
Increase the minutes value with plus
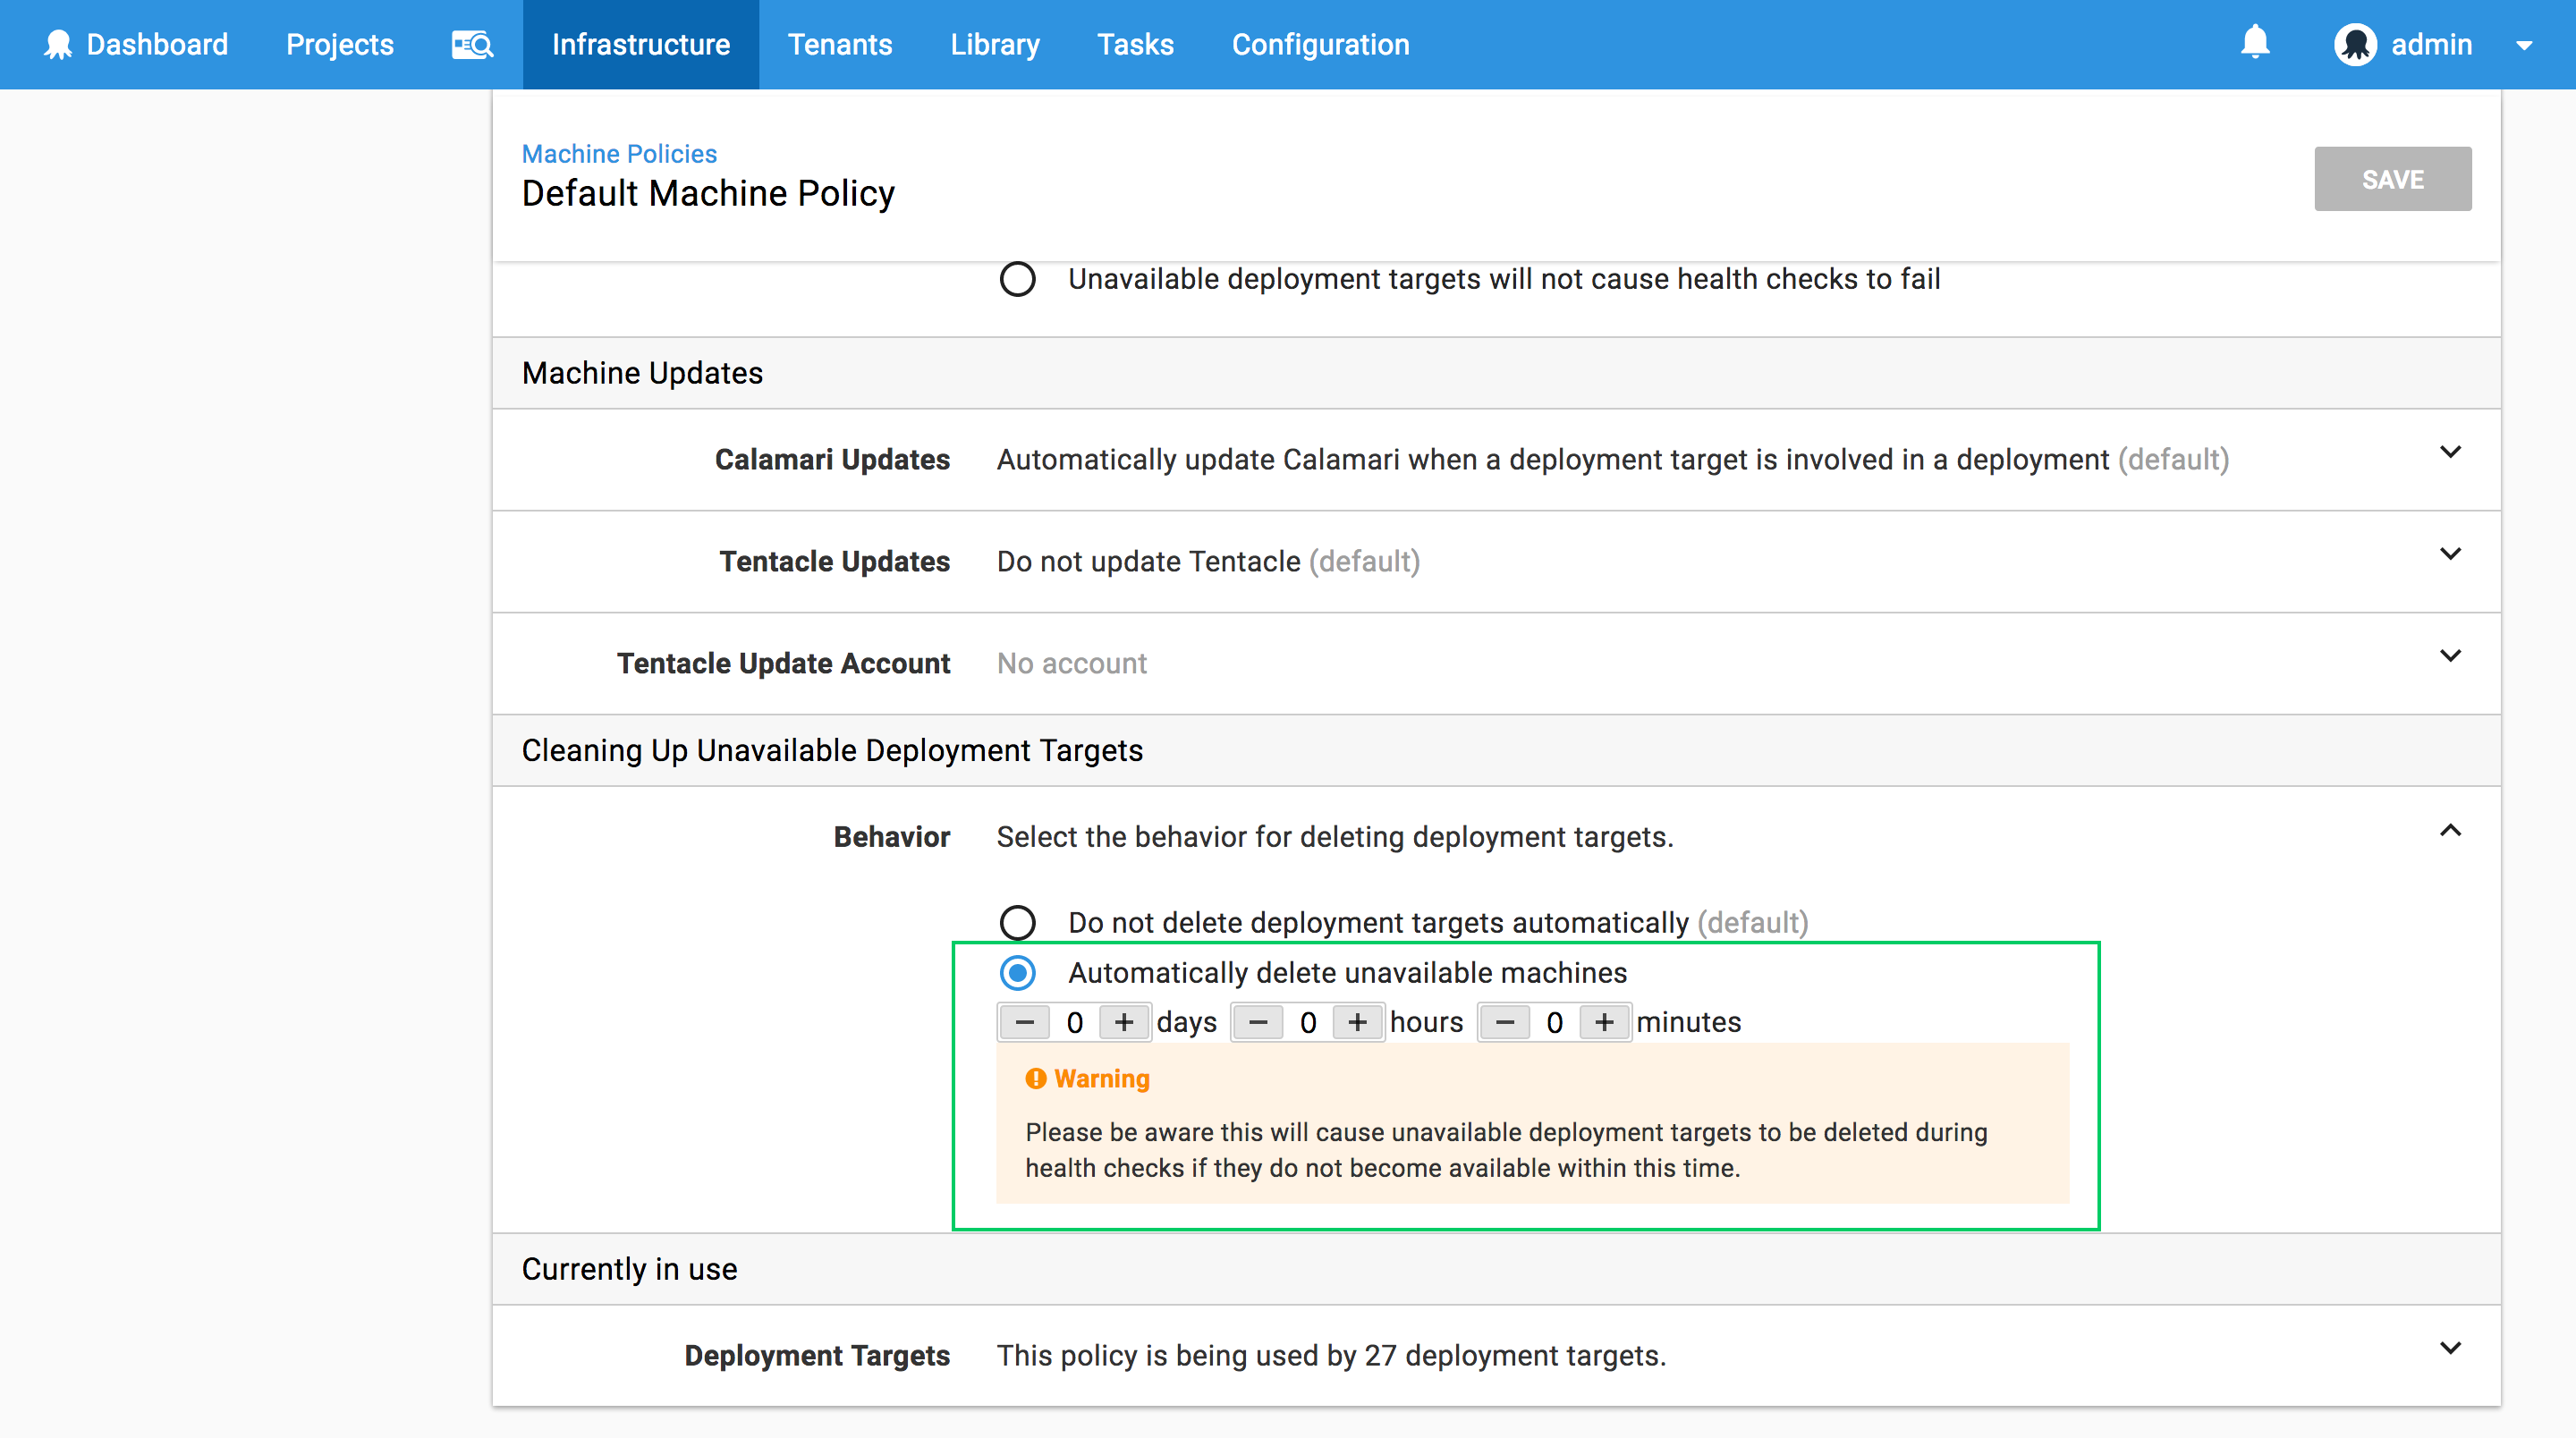(1604, 1022)
